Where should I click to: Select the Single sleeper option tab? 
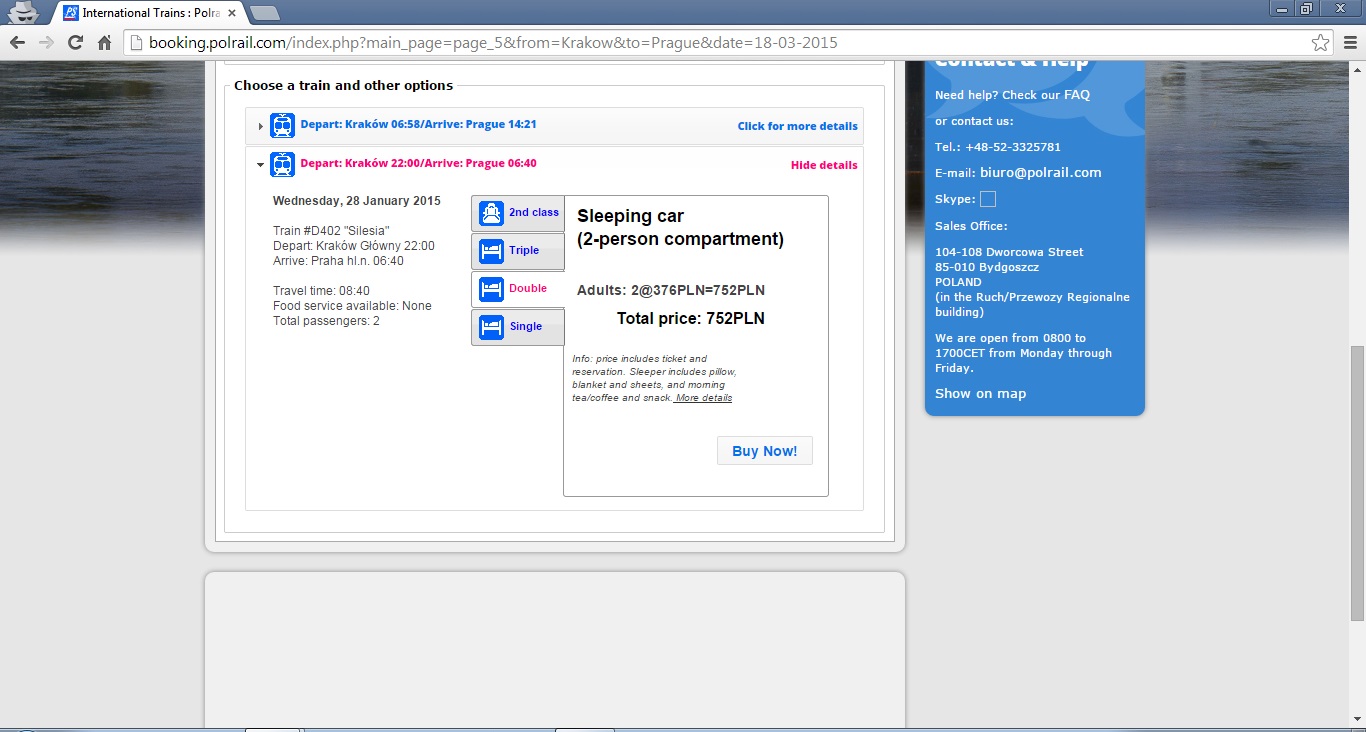(x=518, y=327)
